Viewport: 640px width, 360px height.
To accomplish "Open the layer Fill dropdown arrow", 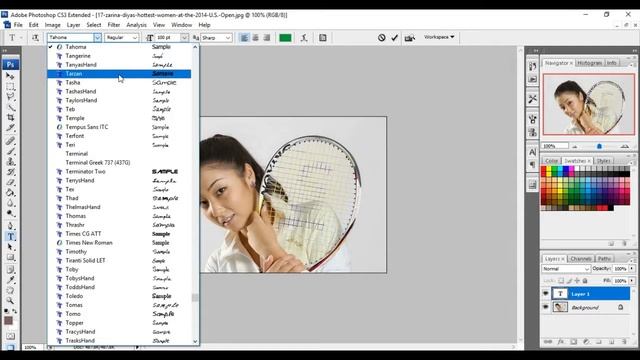I will pos(632,281).
